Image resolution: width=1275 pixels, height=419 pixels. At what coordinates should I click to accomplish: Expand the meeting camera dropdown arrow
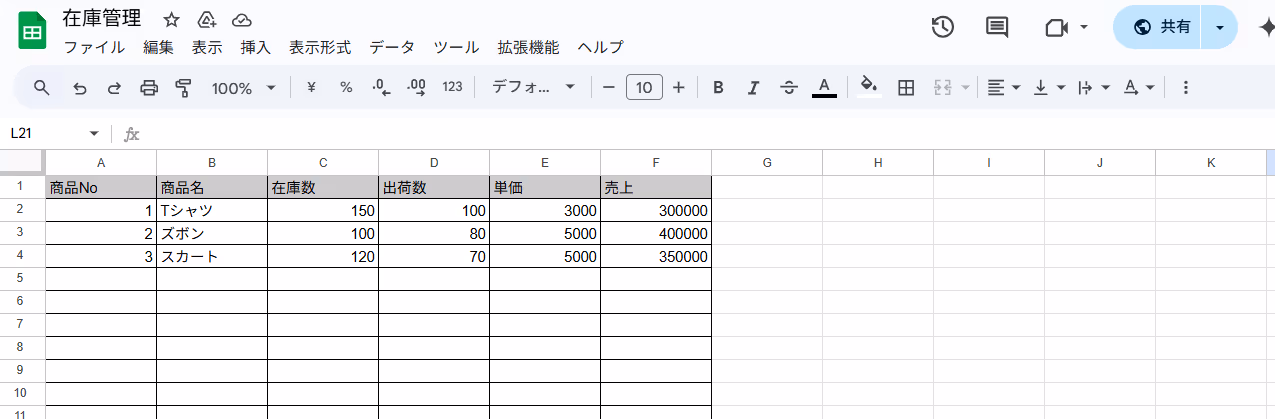tap(1084, 28)
